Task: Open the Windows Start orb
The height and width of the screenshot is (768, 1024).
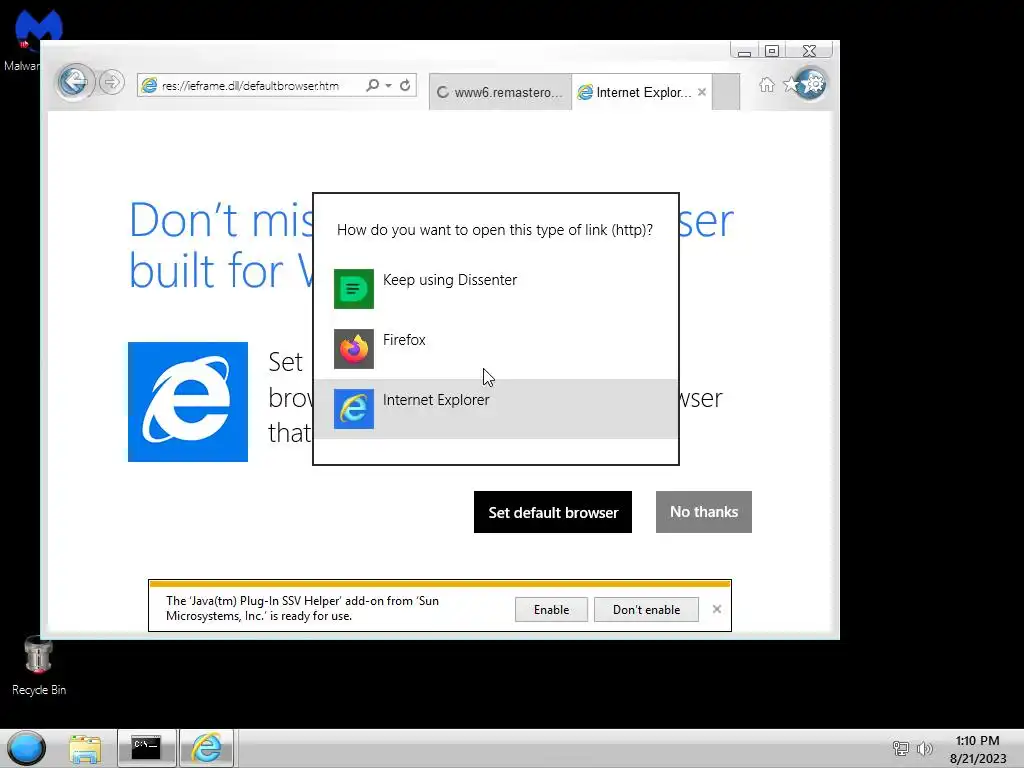Action: pyautogui.click(x=27, y=748)
